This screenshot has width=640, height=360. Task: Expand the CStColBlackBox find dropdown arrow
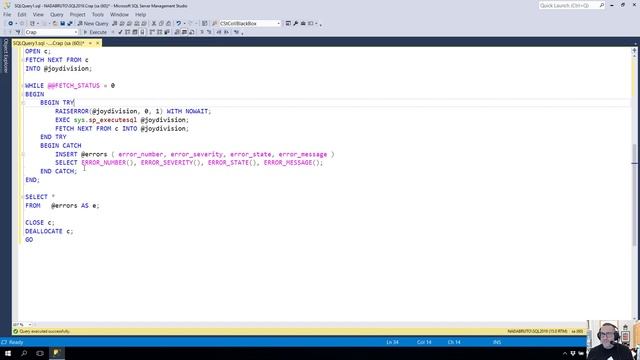click(278, 23)
